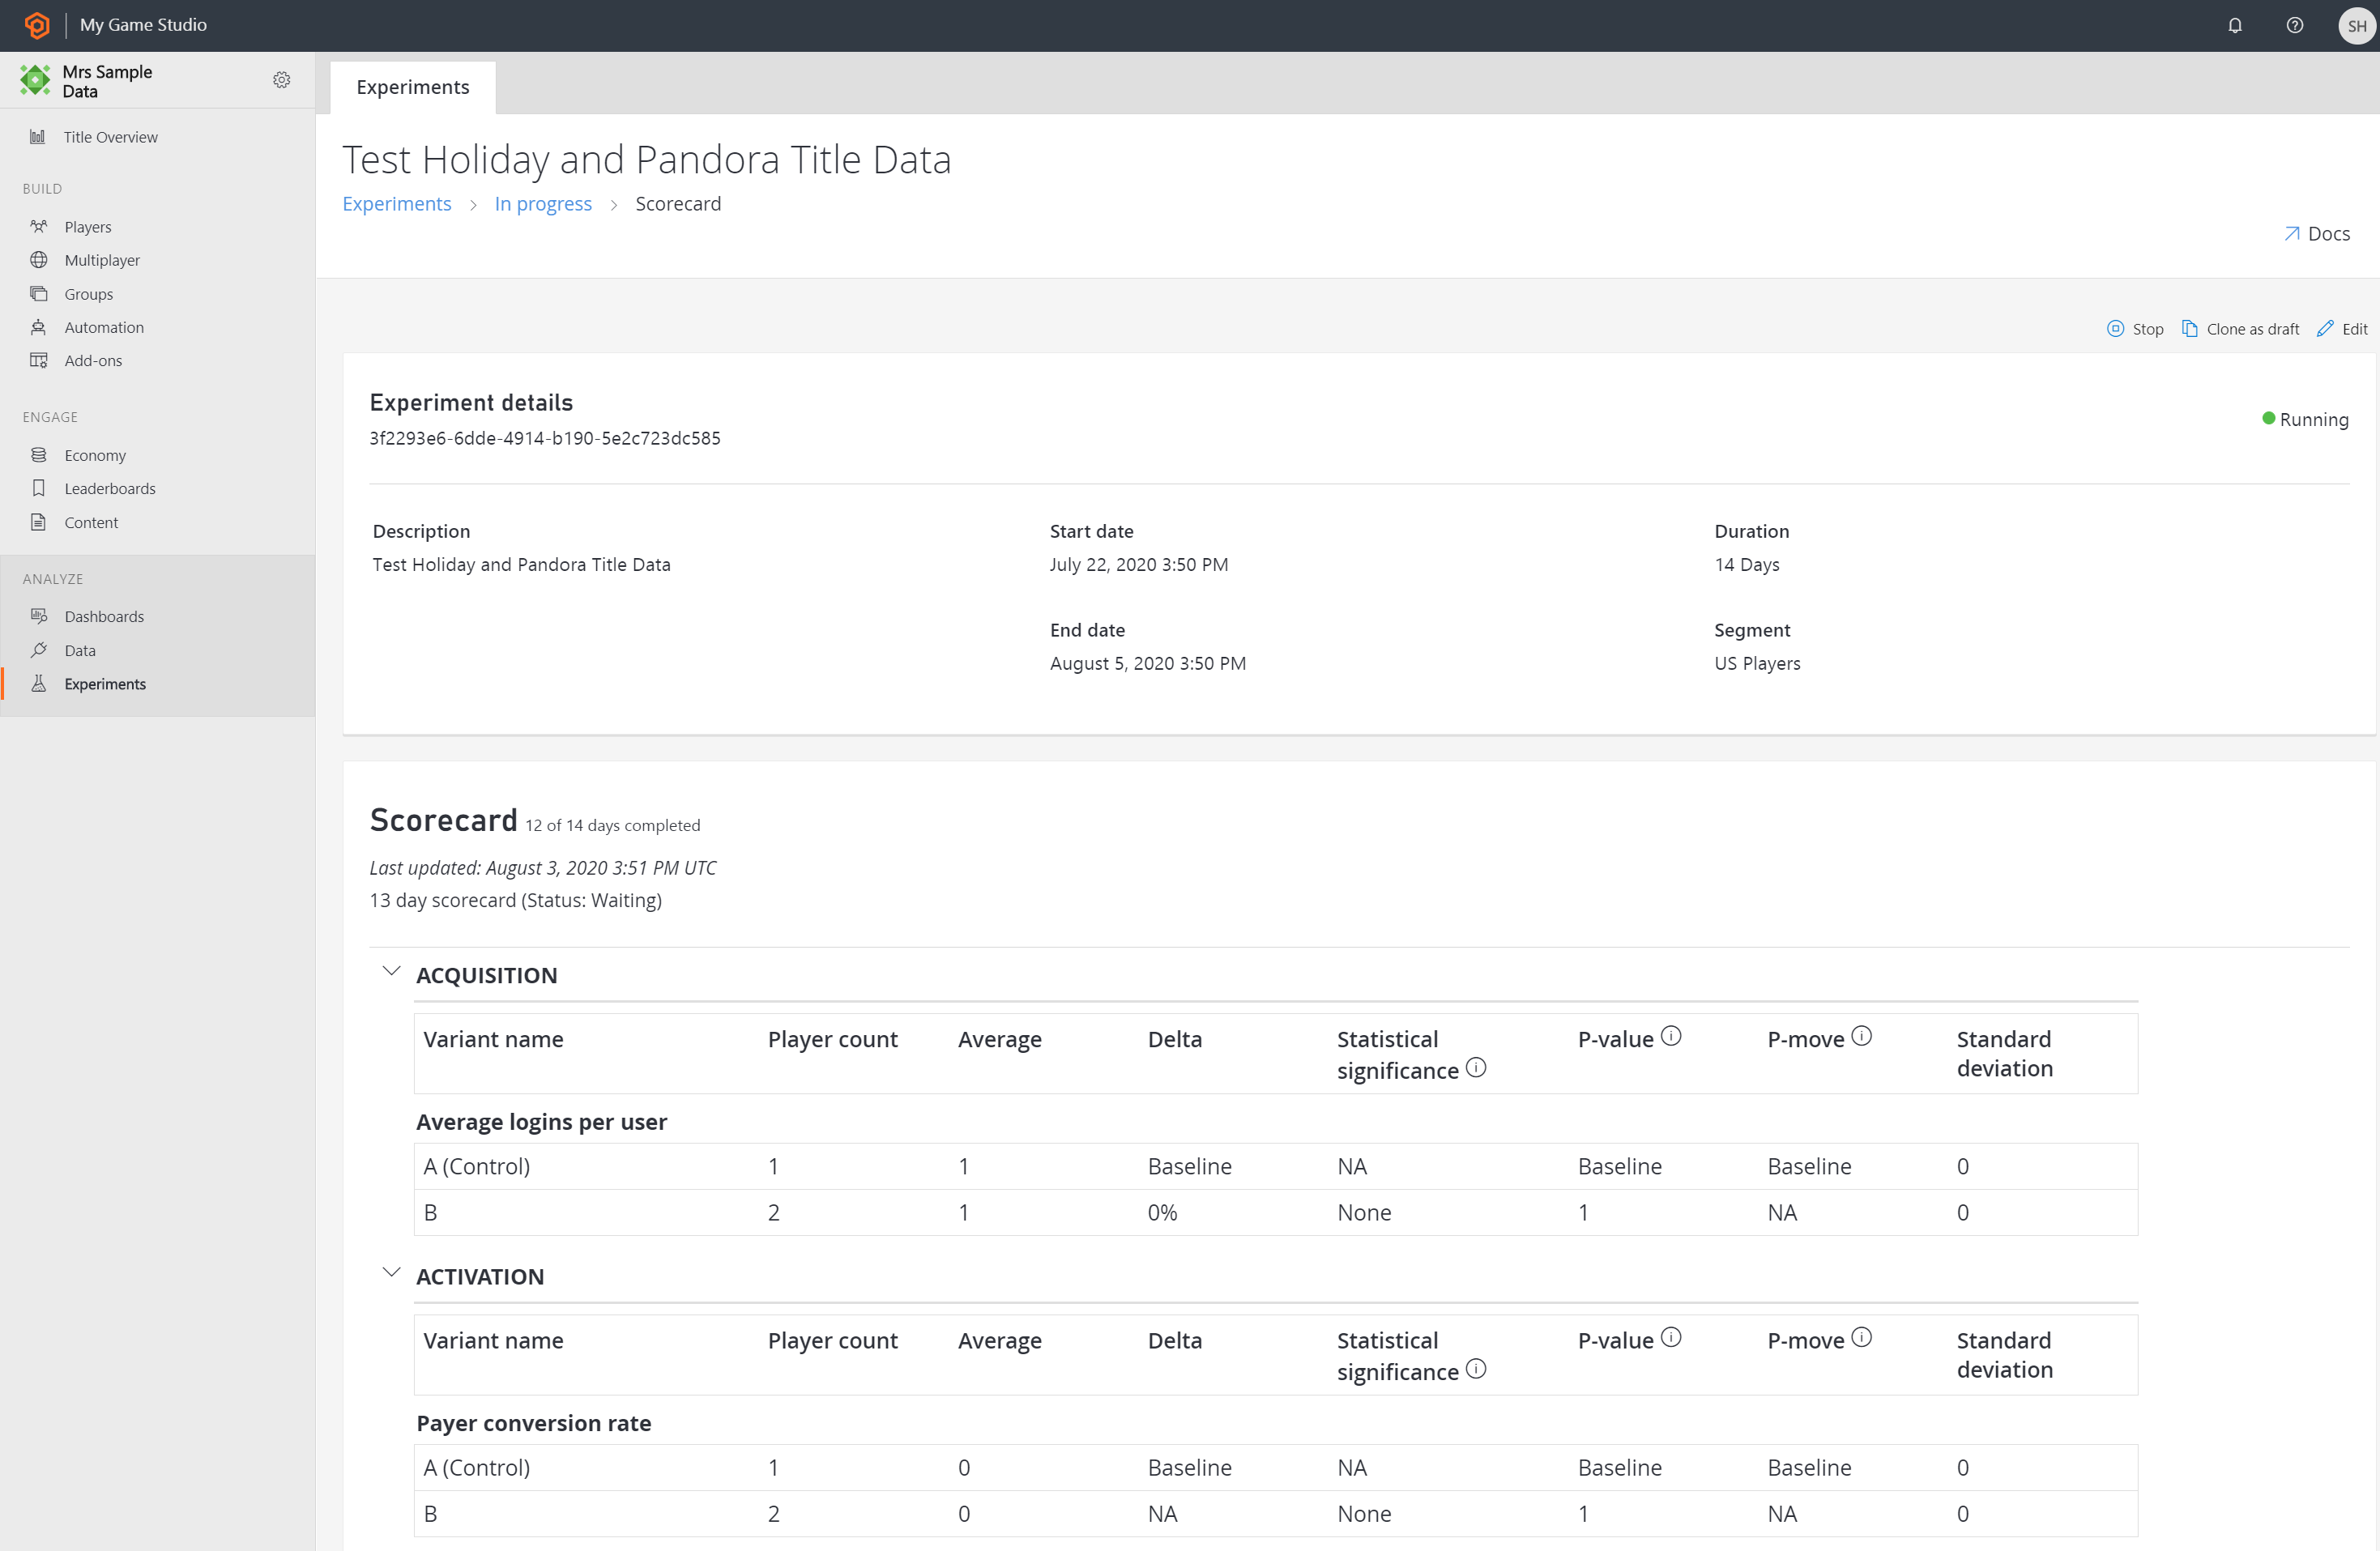
Task: Click Clone as draft
Action: click(x=2241, y=328)
